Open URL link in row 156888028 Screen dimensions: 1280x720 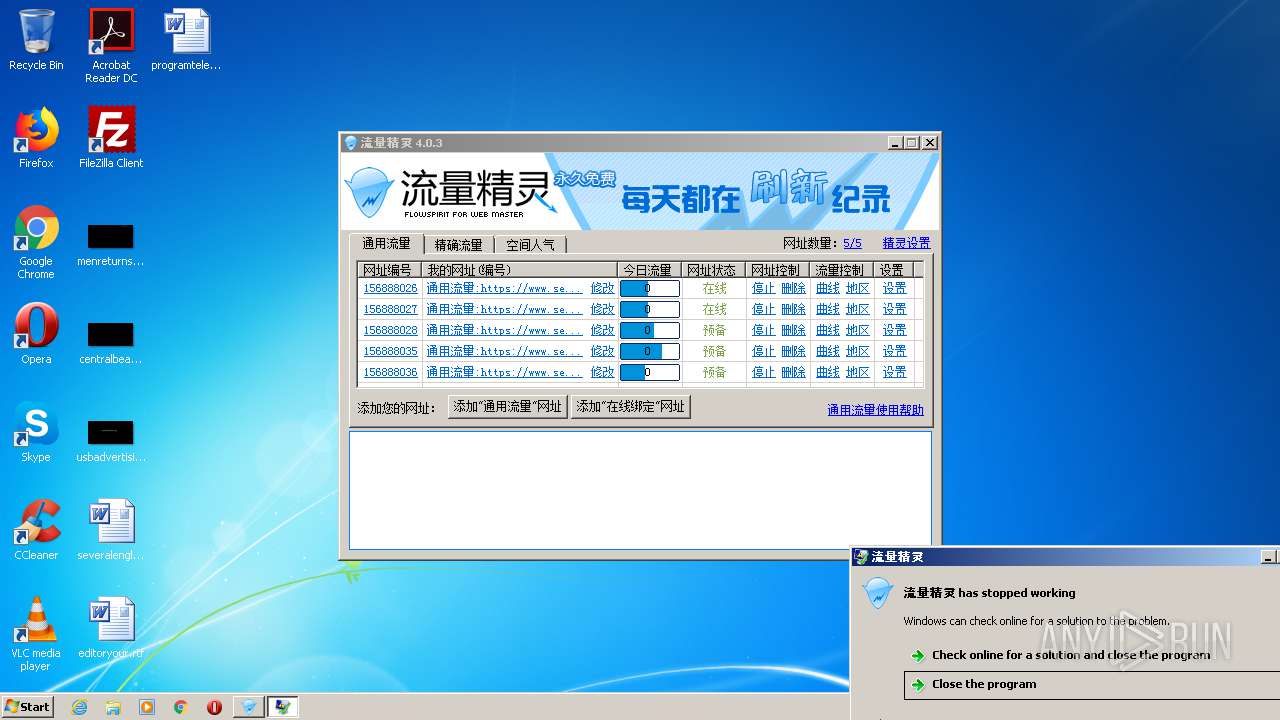point(504,330)
